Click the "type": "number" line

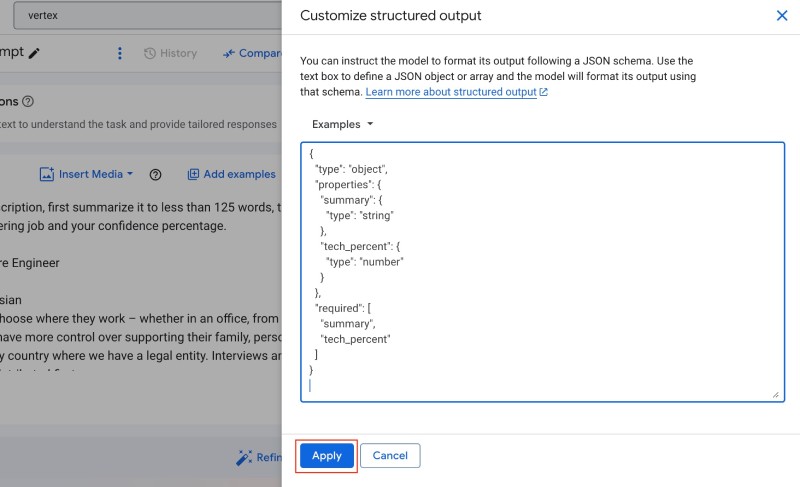365,262
